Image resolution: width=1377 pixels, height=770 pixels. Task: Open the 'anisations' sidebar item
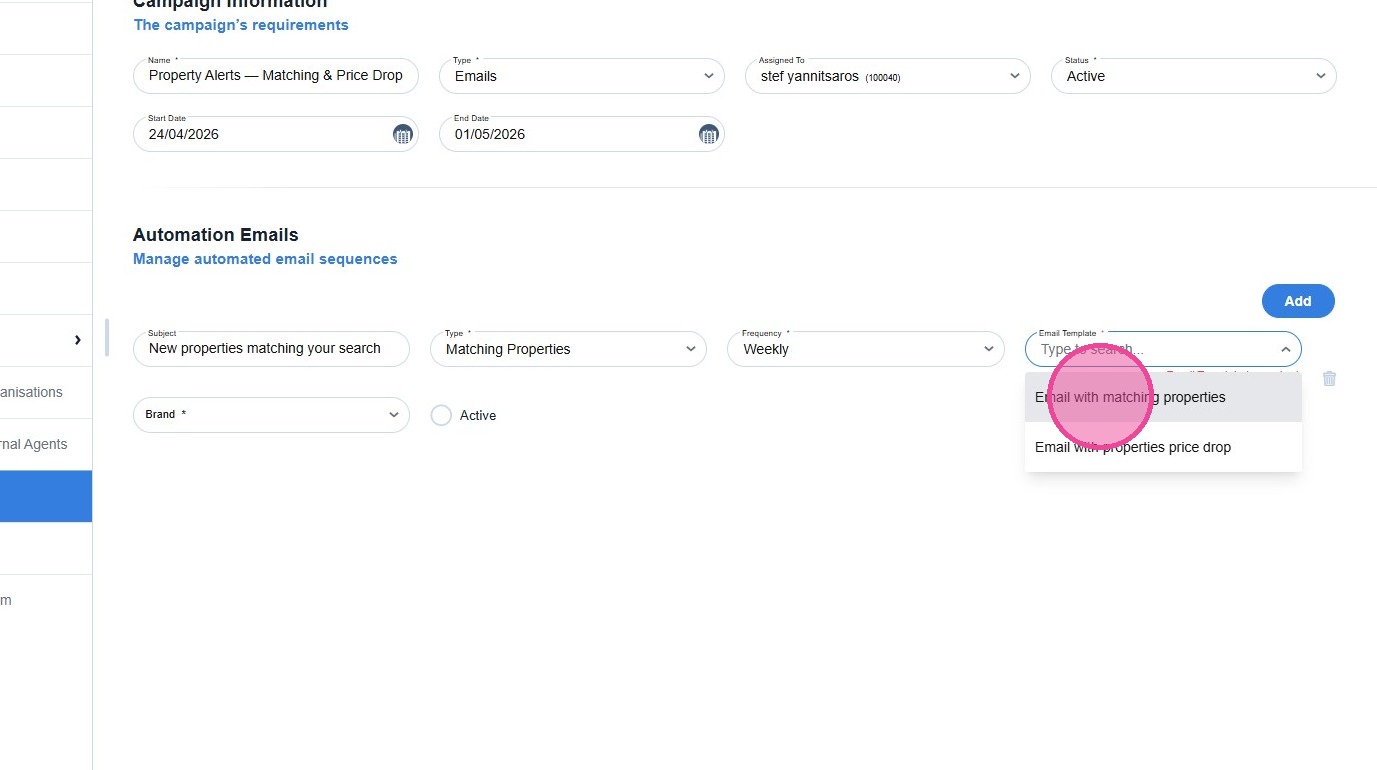pyautogui.click(x=46, y=392)
